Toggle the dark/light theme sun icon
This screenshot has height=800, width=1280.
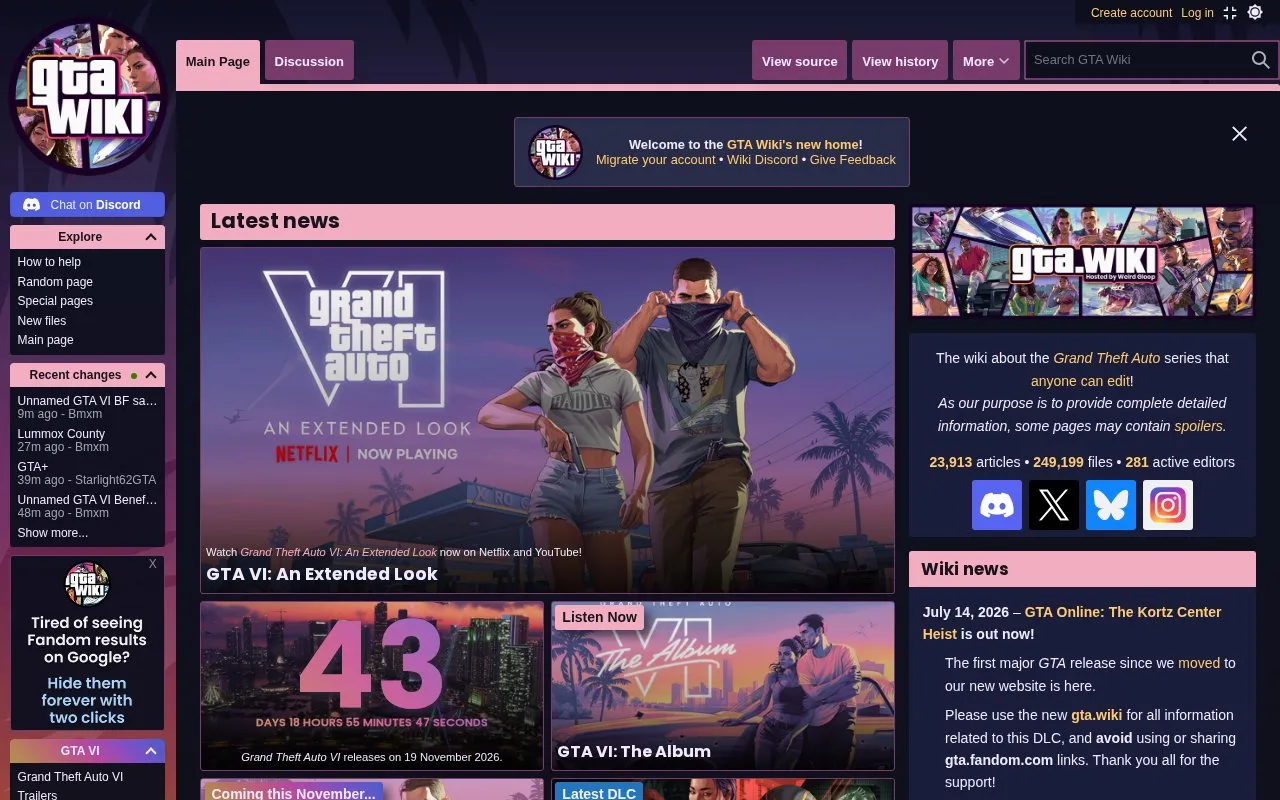point(1255,13)
